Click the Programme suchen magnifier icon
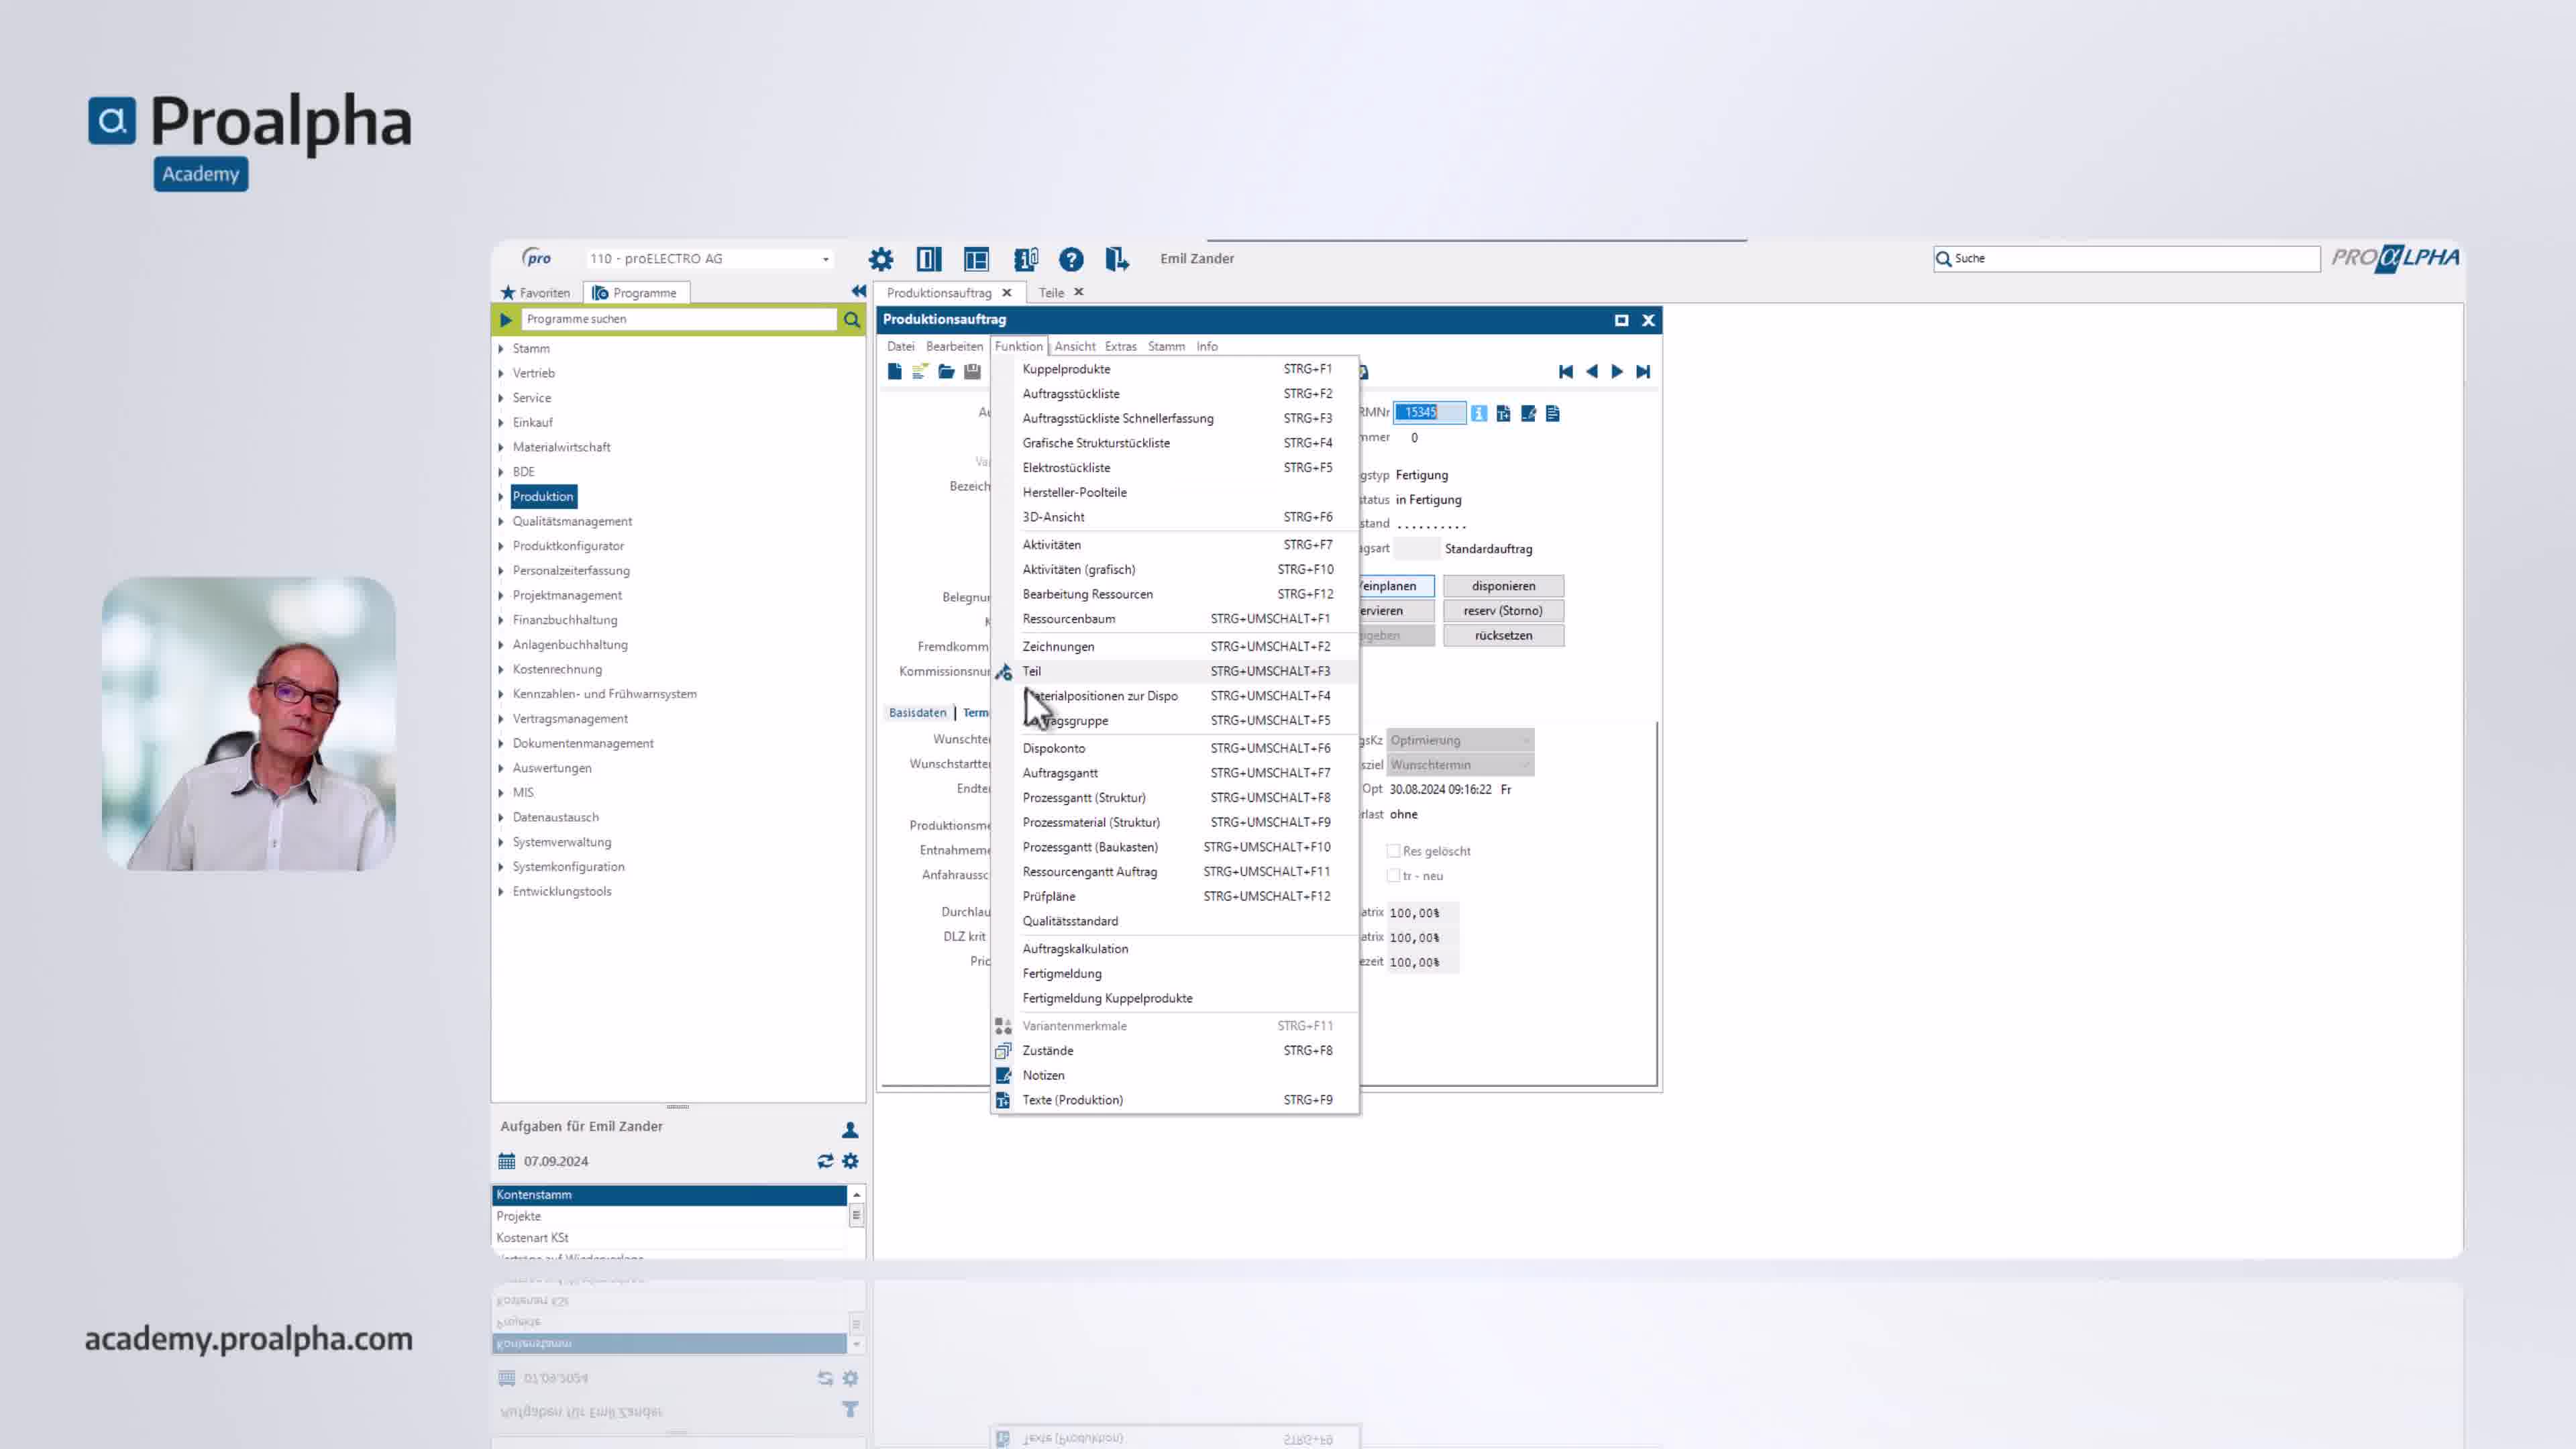The image size is (2576, 1449). (852, 320)
